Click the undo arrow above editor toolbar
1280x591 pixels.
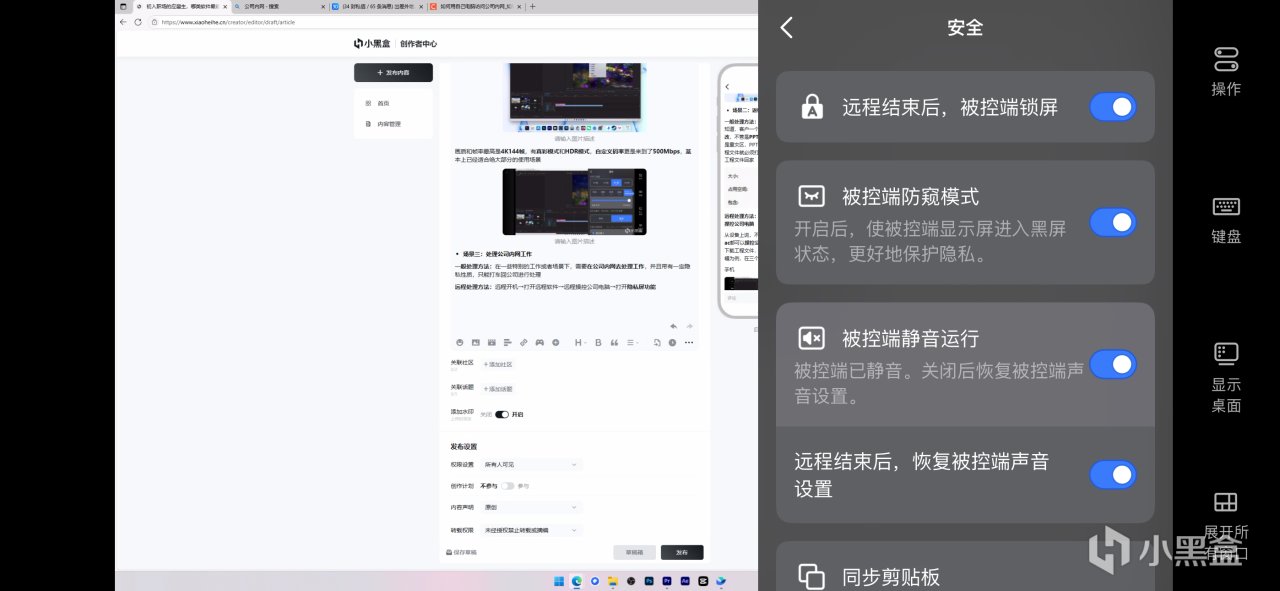[x=673, y=326]
